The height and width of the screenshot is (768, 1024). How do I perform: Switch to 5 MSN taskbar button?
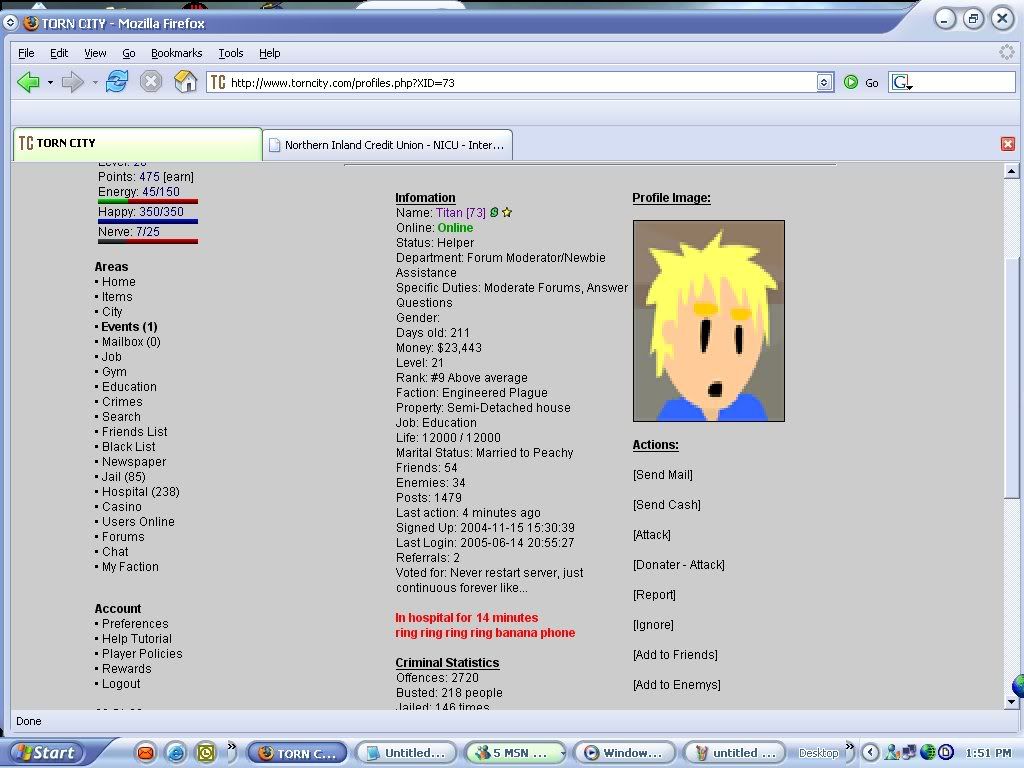click(x=516, y=753)
